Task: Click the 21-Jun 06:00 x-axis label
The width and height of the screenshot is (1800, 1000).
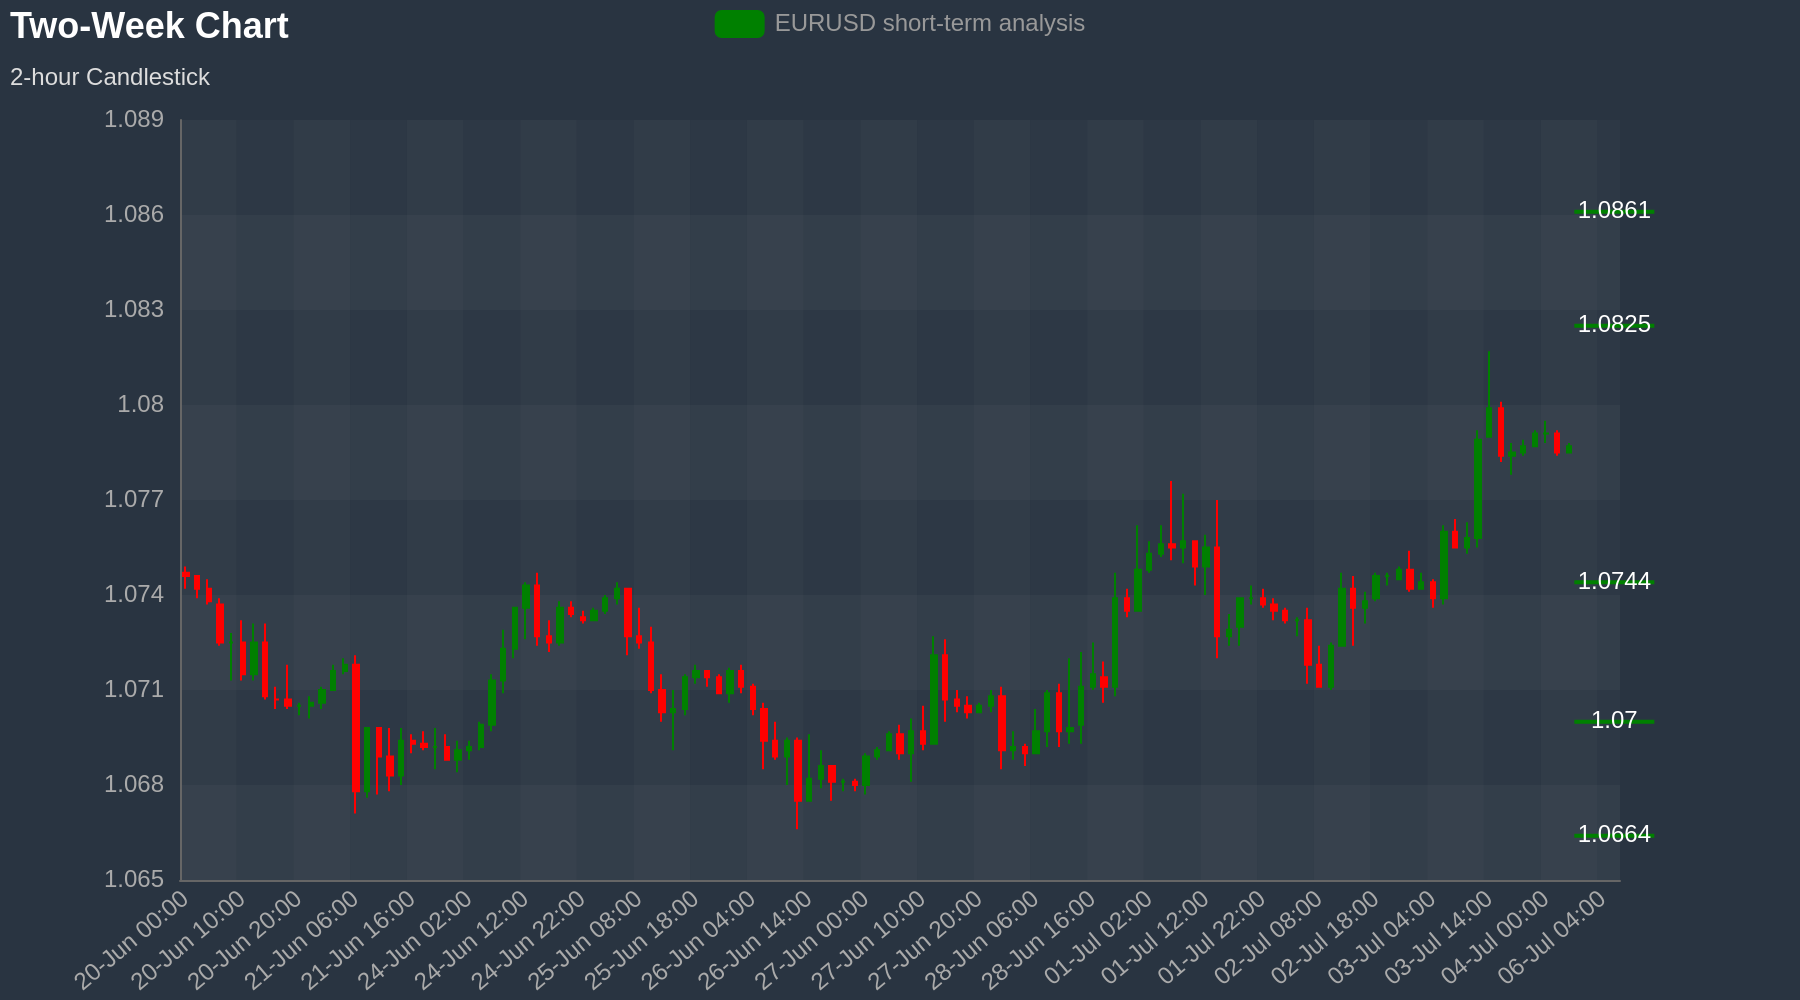Action: point(302,941)
